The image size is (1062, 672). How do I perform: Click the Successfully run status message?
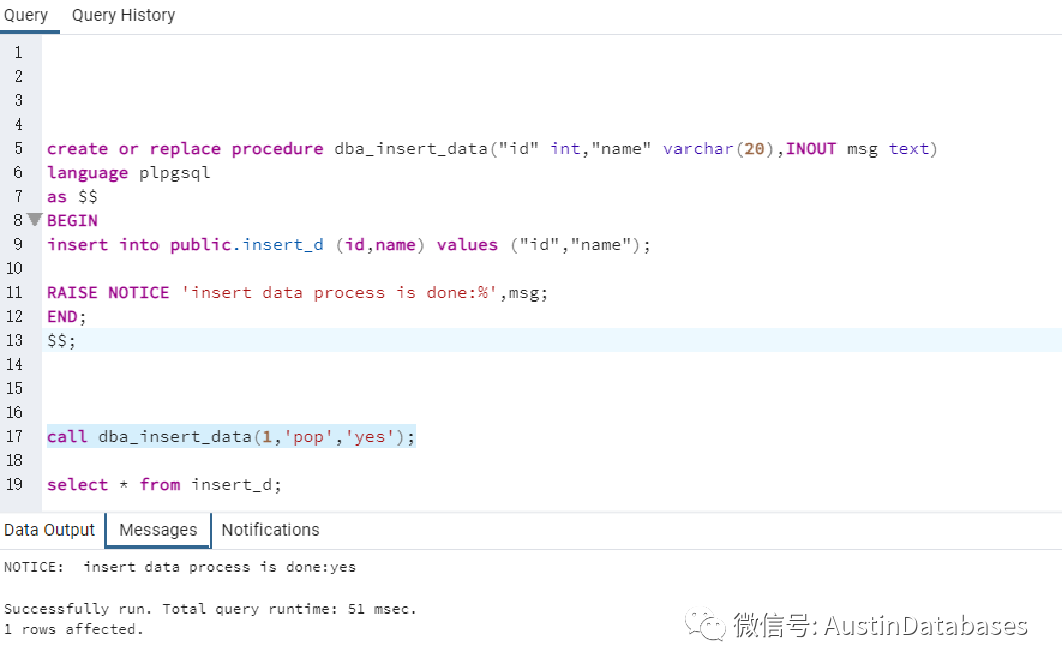(x=210, y=608)
